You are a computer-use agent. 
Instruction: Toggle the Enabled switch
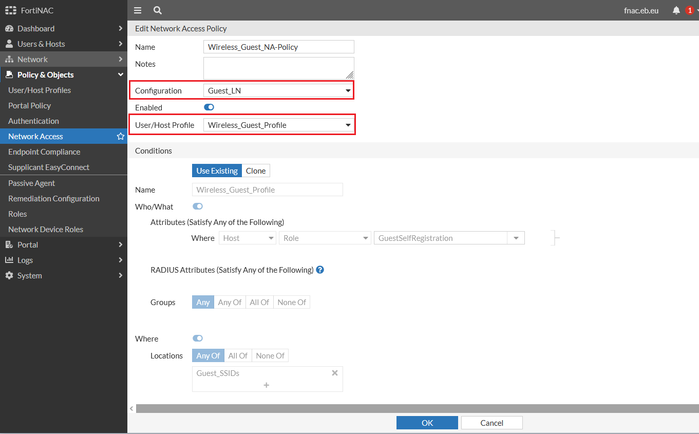coord(209,107)
